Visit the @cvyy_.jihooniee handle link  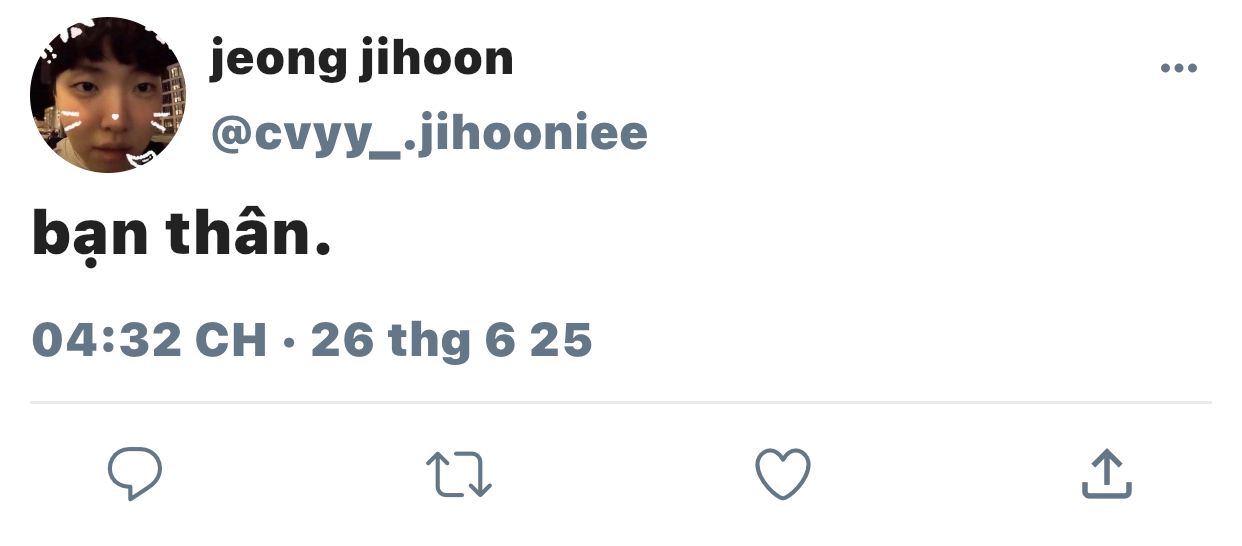click(x=429, y=133)
